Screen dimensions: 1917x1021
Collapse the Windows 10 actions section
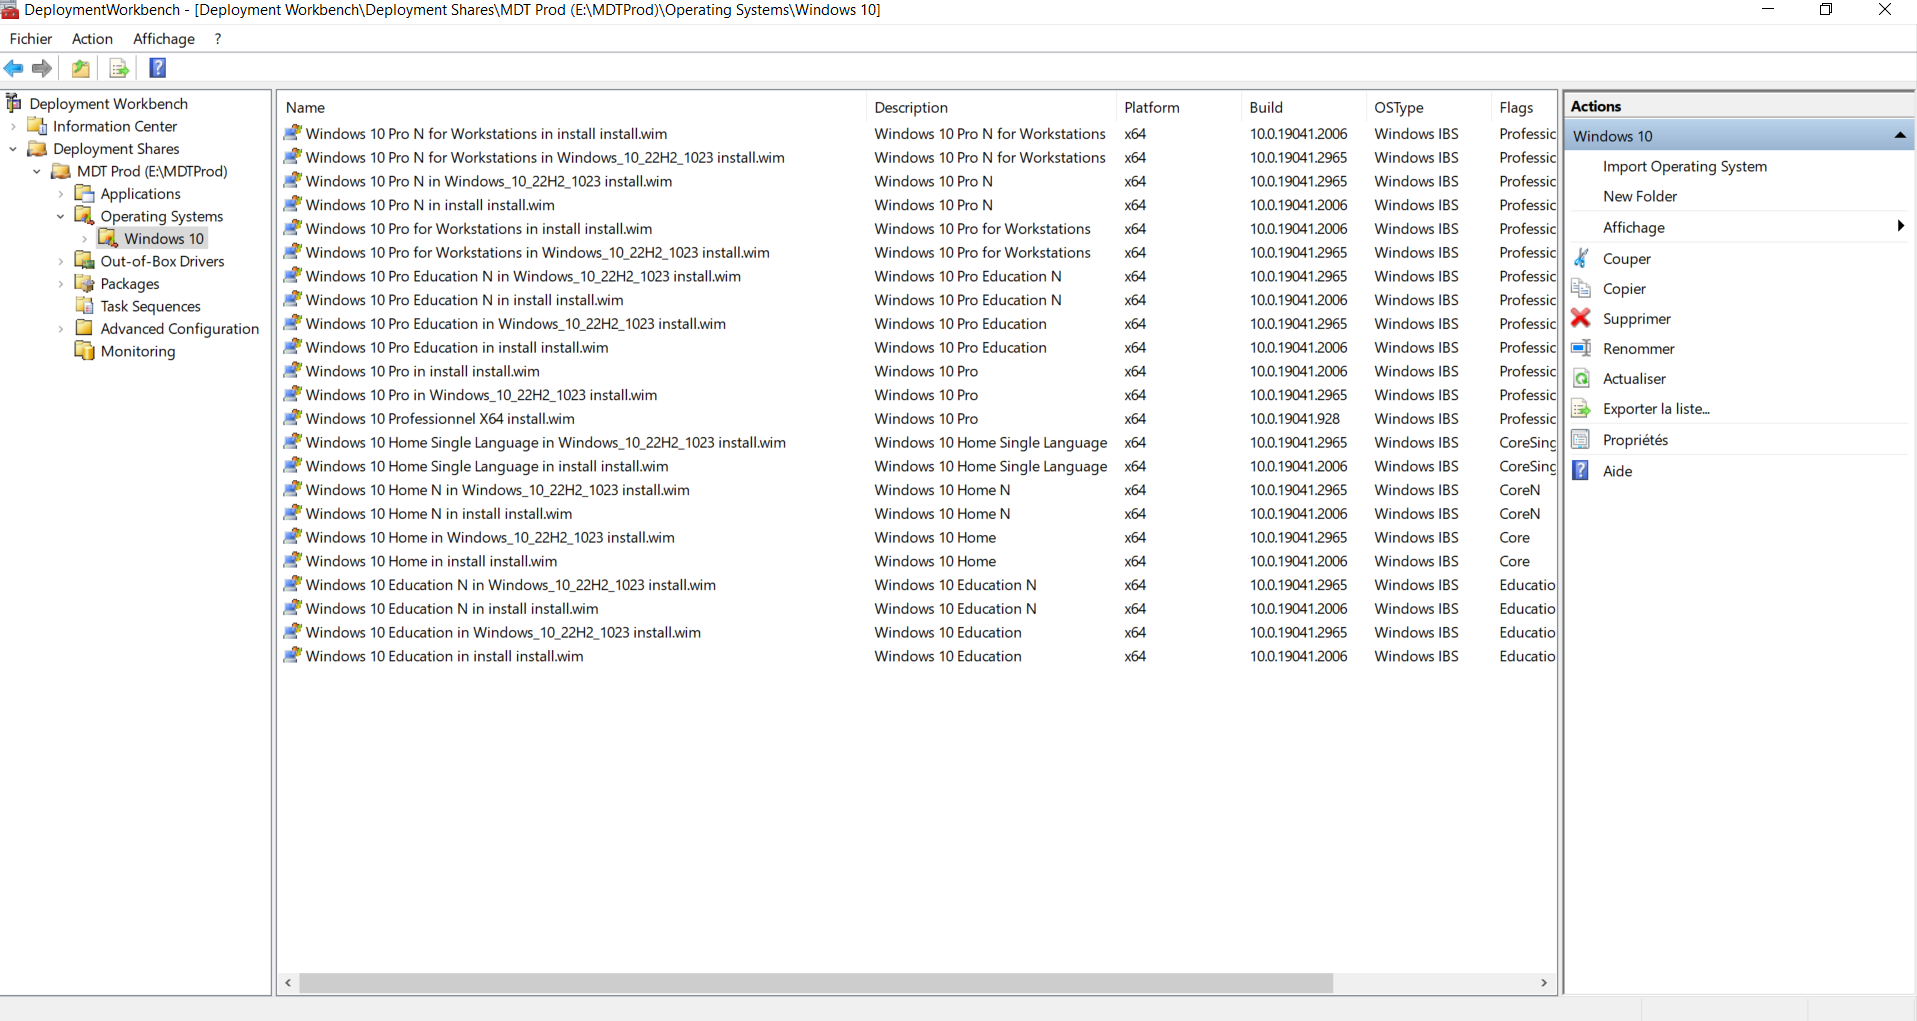[x=1899, y=136]
